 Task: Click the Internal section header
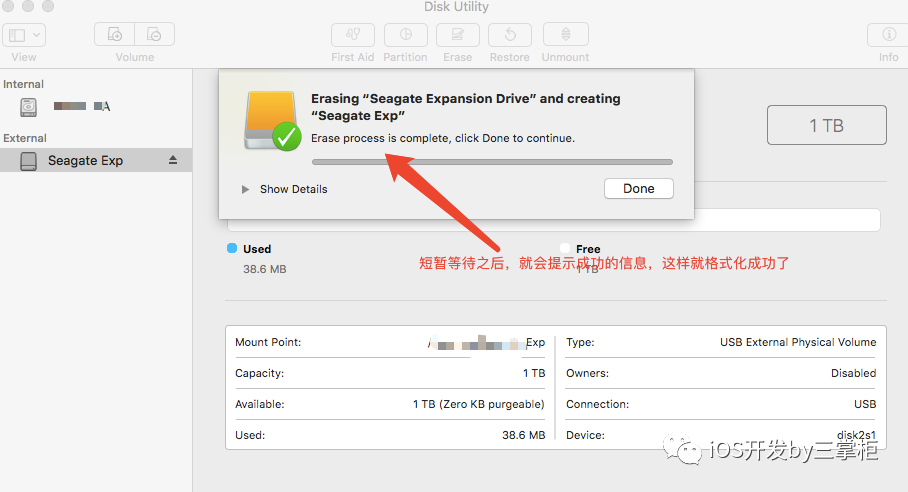tap(23, 85)
